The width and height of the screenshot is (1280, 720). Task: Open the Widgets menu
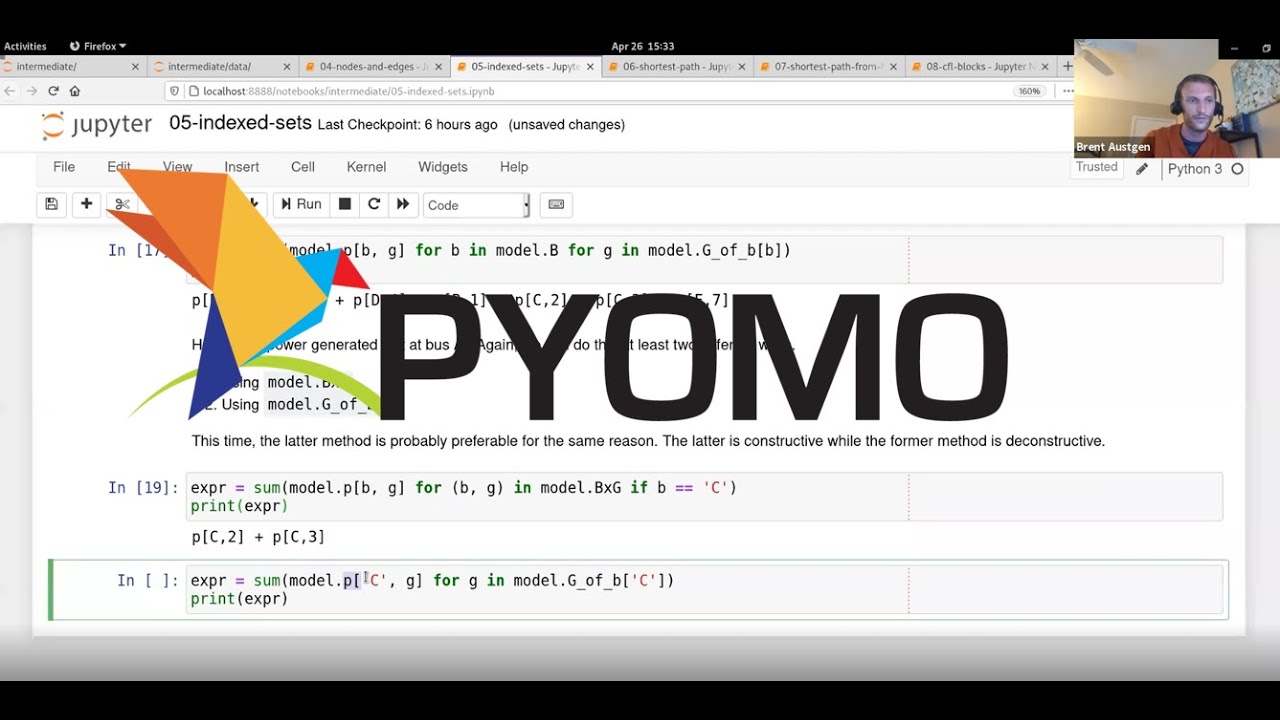(443, 167)
